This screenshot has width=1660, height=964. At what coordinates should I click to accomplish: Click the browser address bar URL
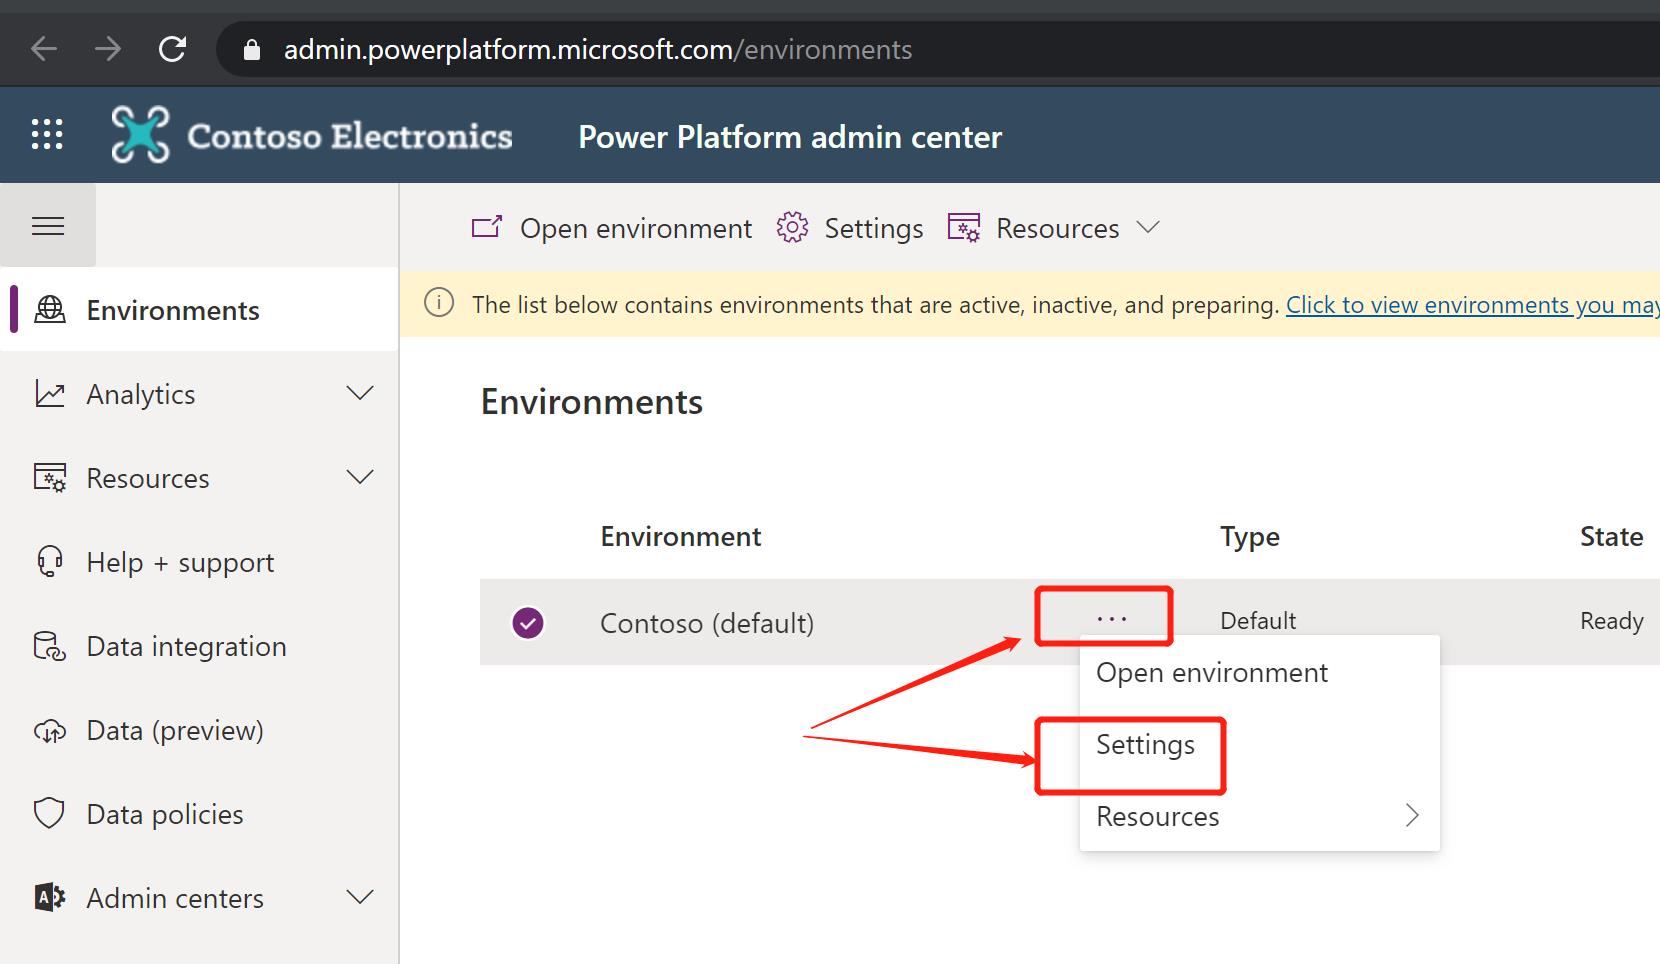tap(598, 50)
